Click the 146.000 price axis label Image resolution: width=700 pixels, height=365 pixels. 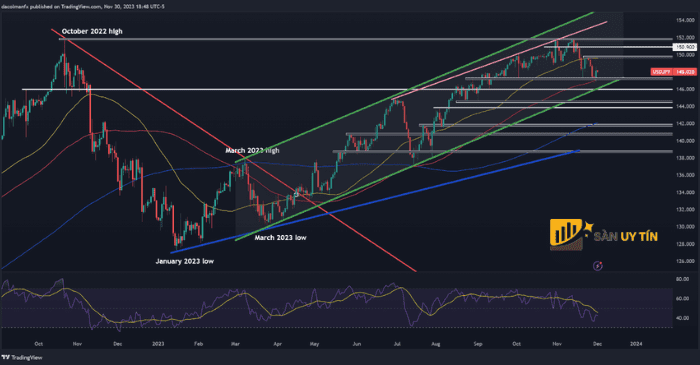[x=684, y=89]
